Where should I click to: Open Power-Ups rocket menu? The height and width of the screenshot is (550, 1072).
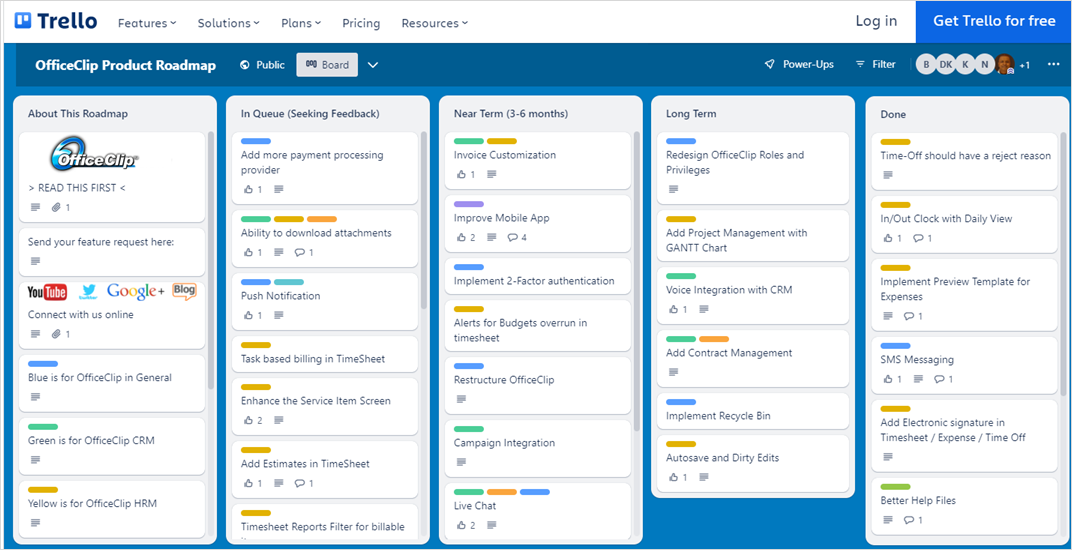(799, 64)
